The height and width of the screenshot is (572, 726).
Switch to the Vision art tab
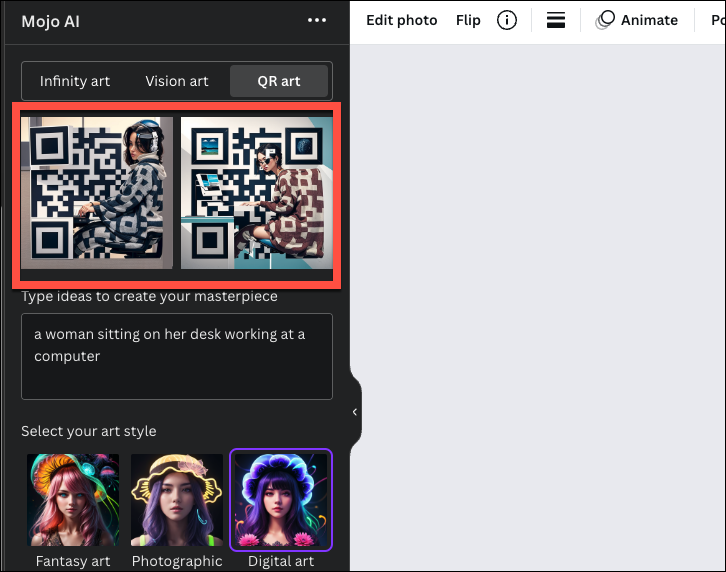point(177,81)
